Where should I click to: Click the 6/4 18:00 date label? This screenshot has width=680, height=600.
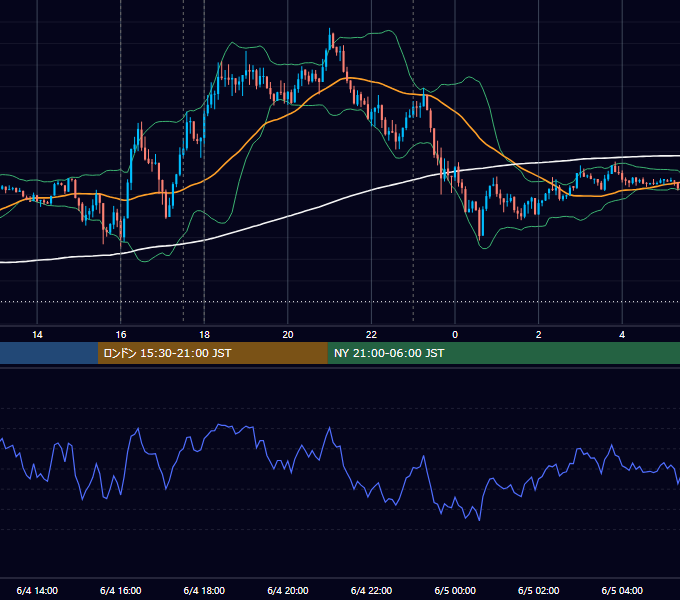204,590
